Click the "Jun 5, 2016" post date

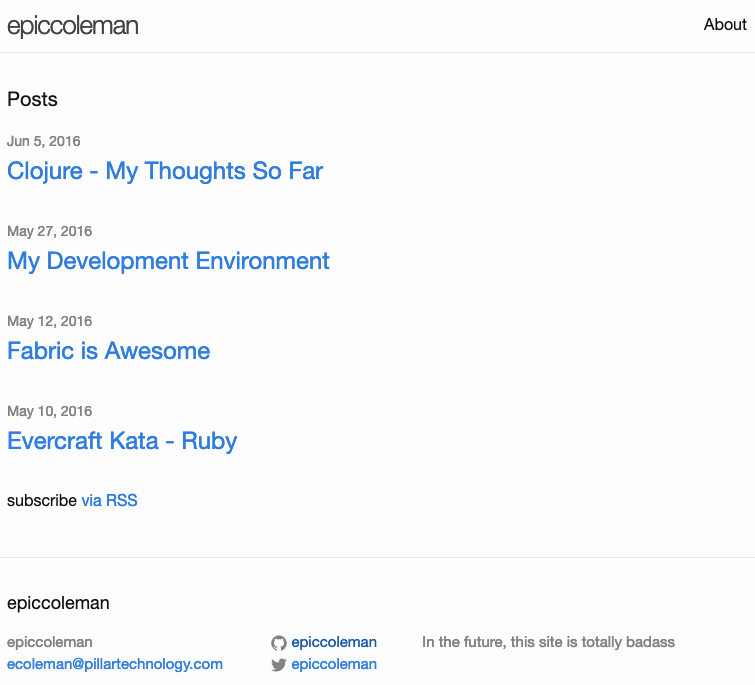coord(44,141)
